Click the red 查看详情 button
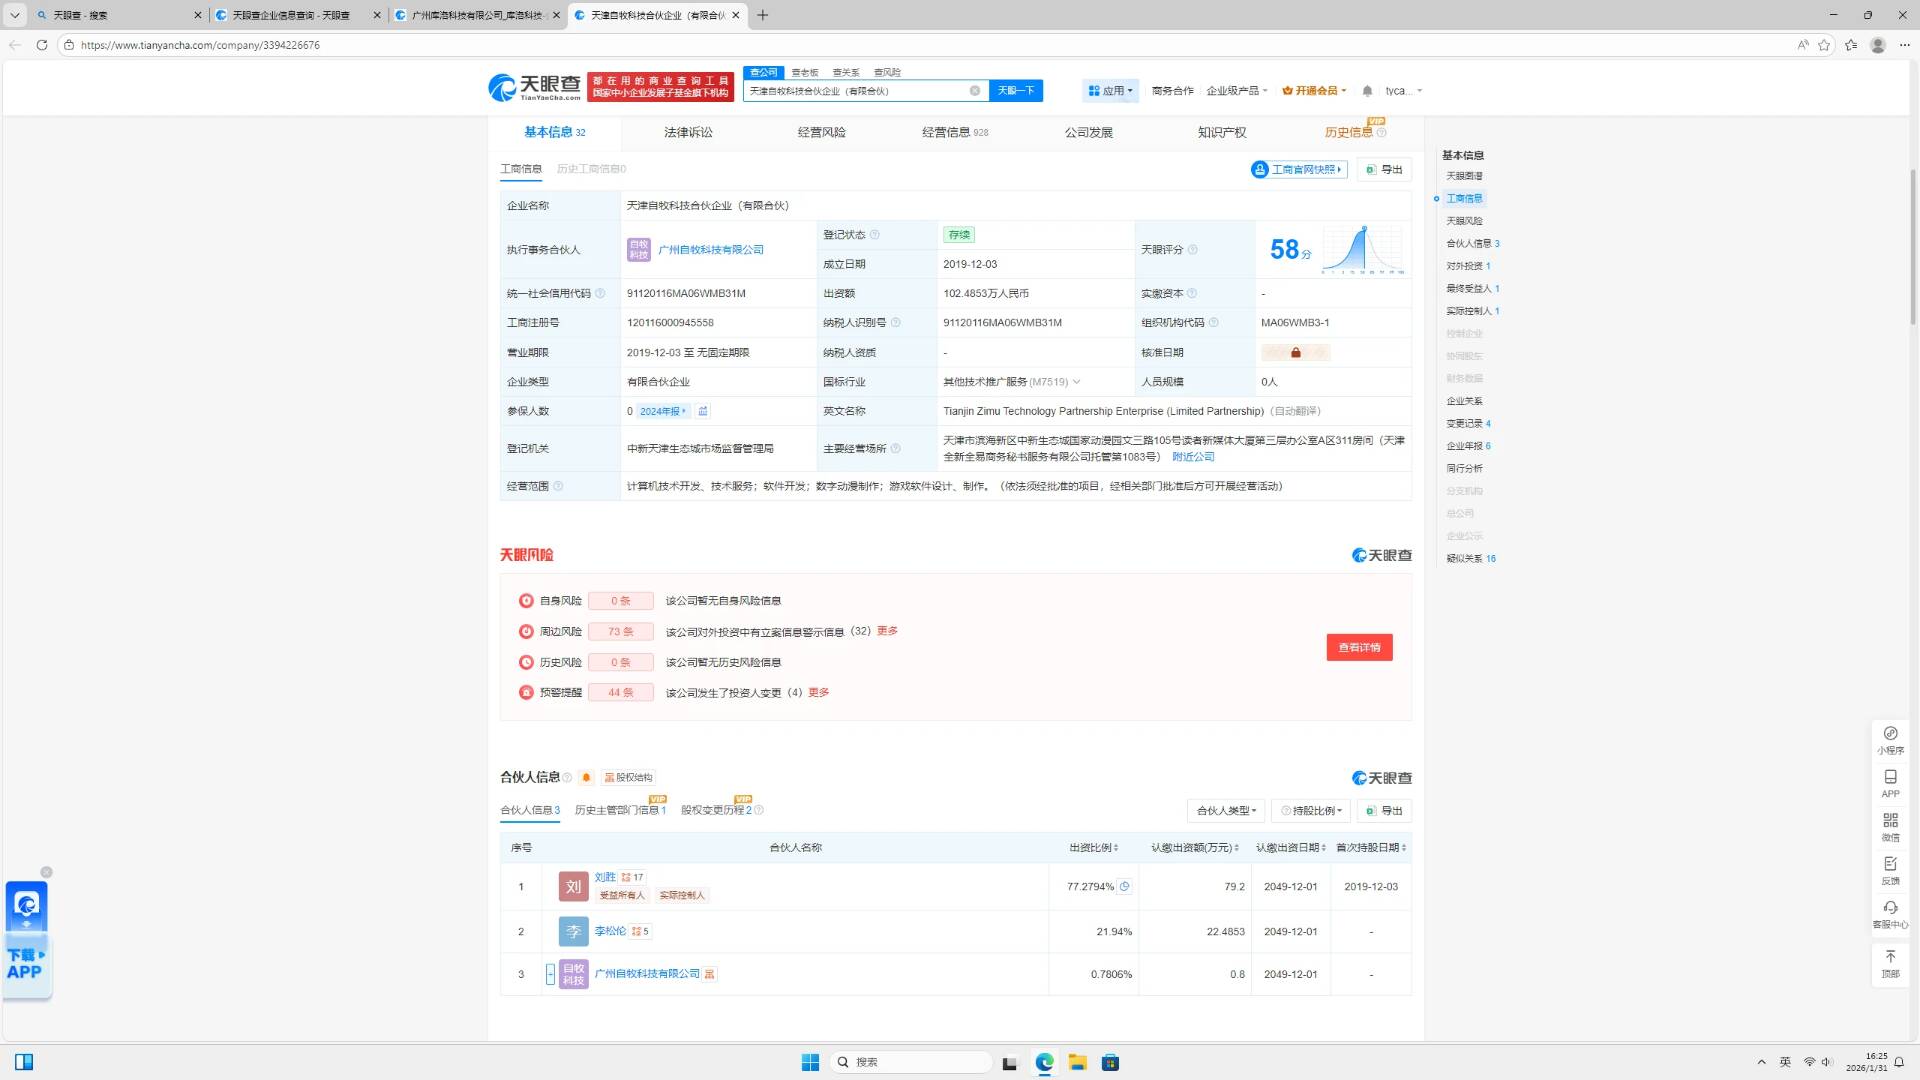The width and height of the screenshot is (1920, 1080). 1359,648
